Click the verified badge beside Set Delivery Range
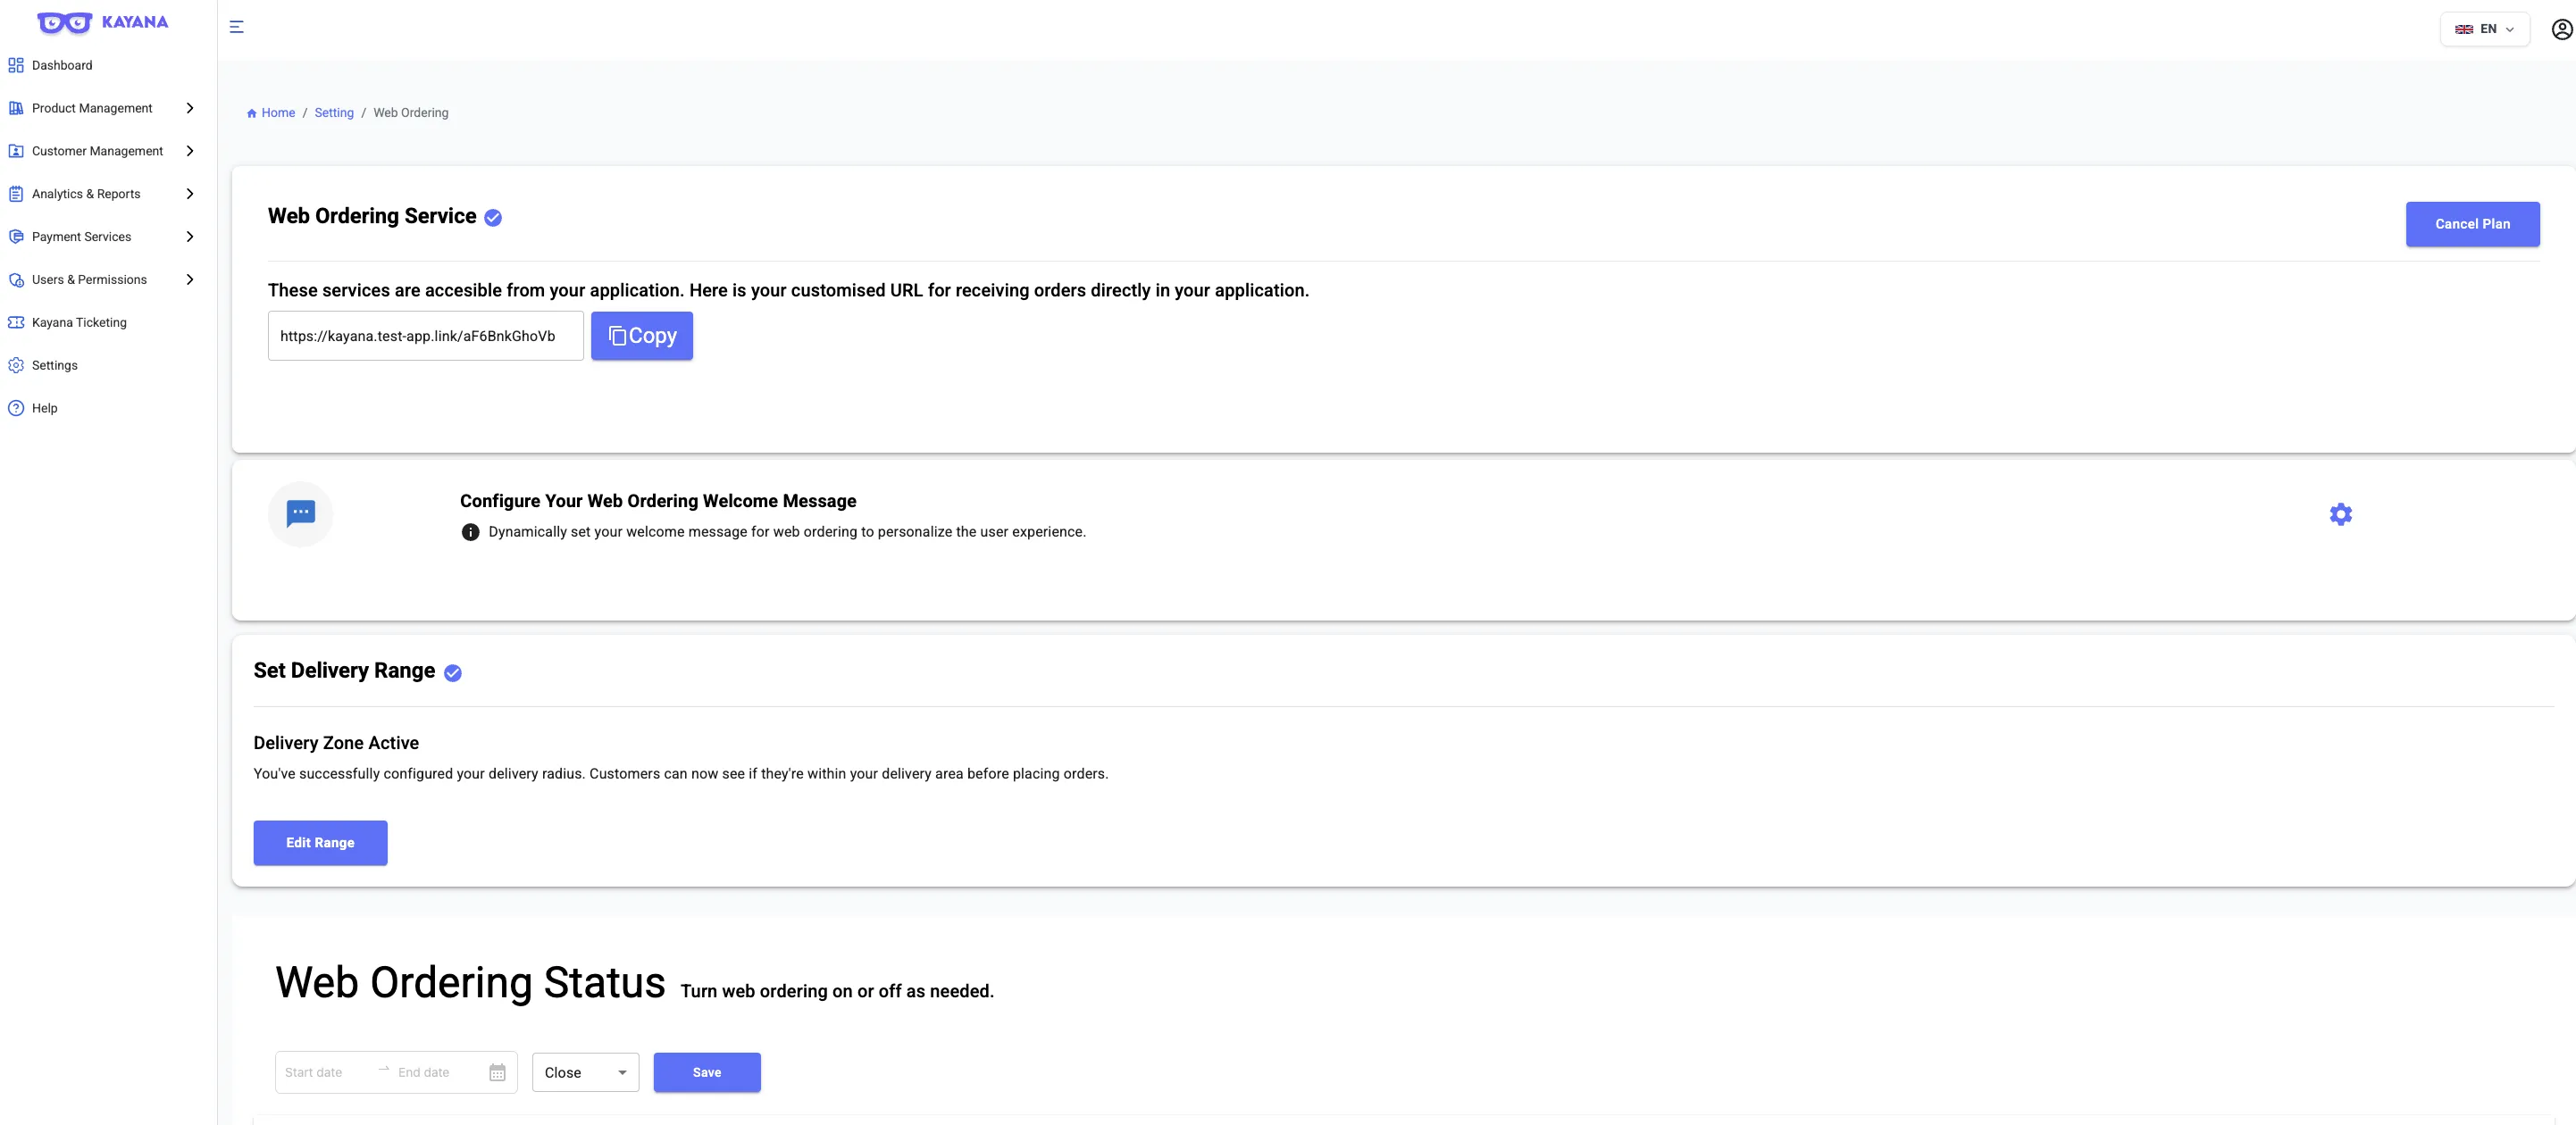The width and height of the screenshot is (2576, 1125). (453, 673)
